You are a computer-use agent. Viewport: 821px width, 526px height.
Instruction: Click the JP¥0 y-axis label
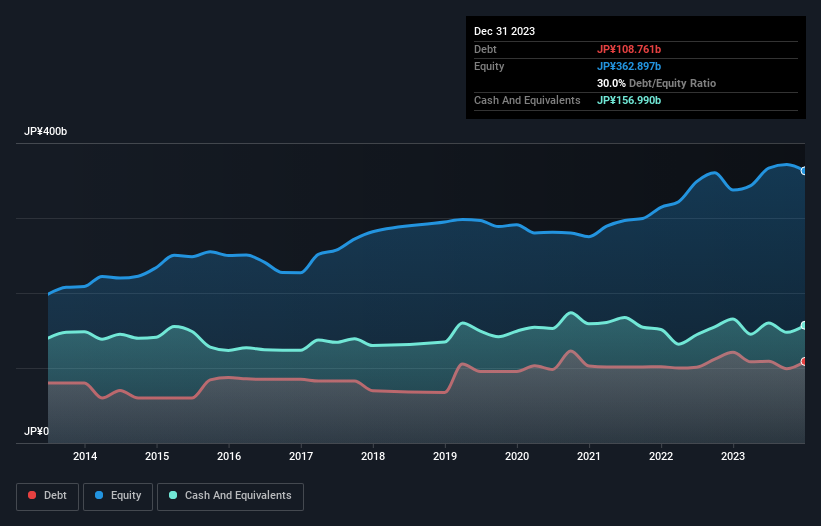pos(36,431)
